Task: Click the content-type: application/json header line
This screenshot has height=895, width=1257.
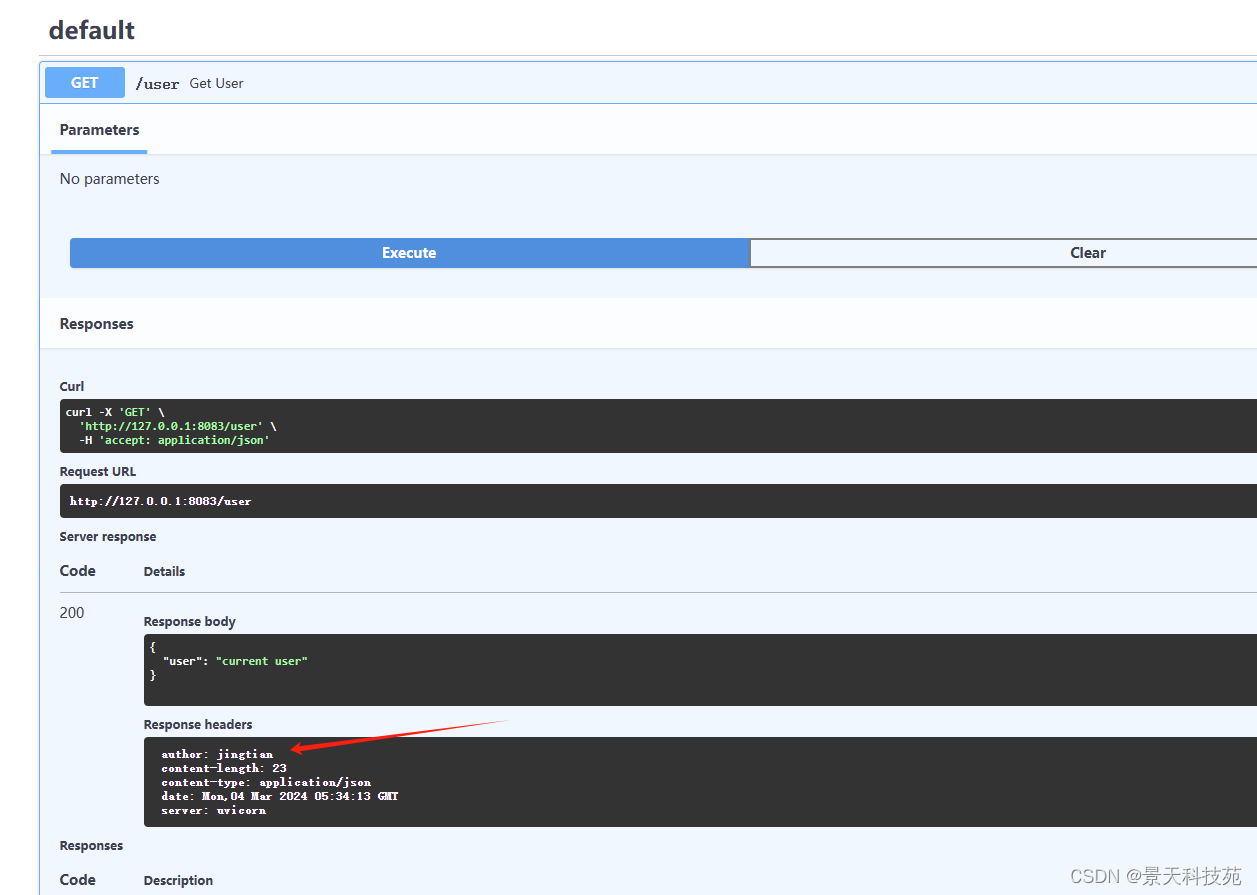Action: pyautogui.click(x=266, y=782)
